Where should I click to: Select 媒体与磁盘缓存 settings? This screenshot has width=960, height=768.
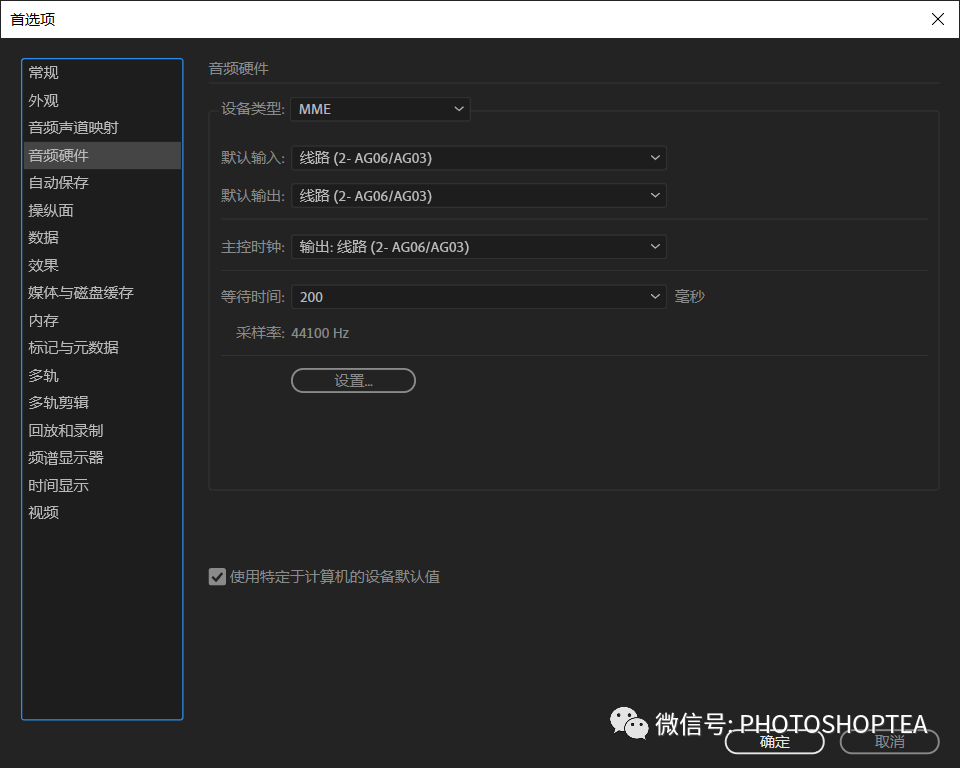point(73,292)
